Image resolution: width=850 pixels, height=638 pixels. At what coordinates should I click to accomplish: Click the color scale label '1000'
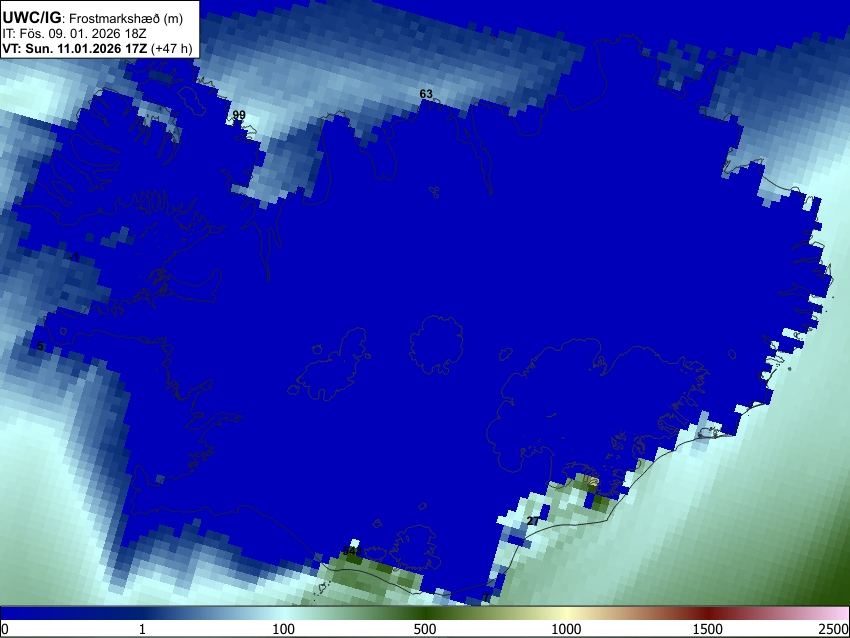566,629
